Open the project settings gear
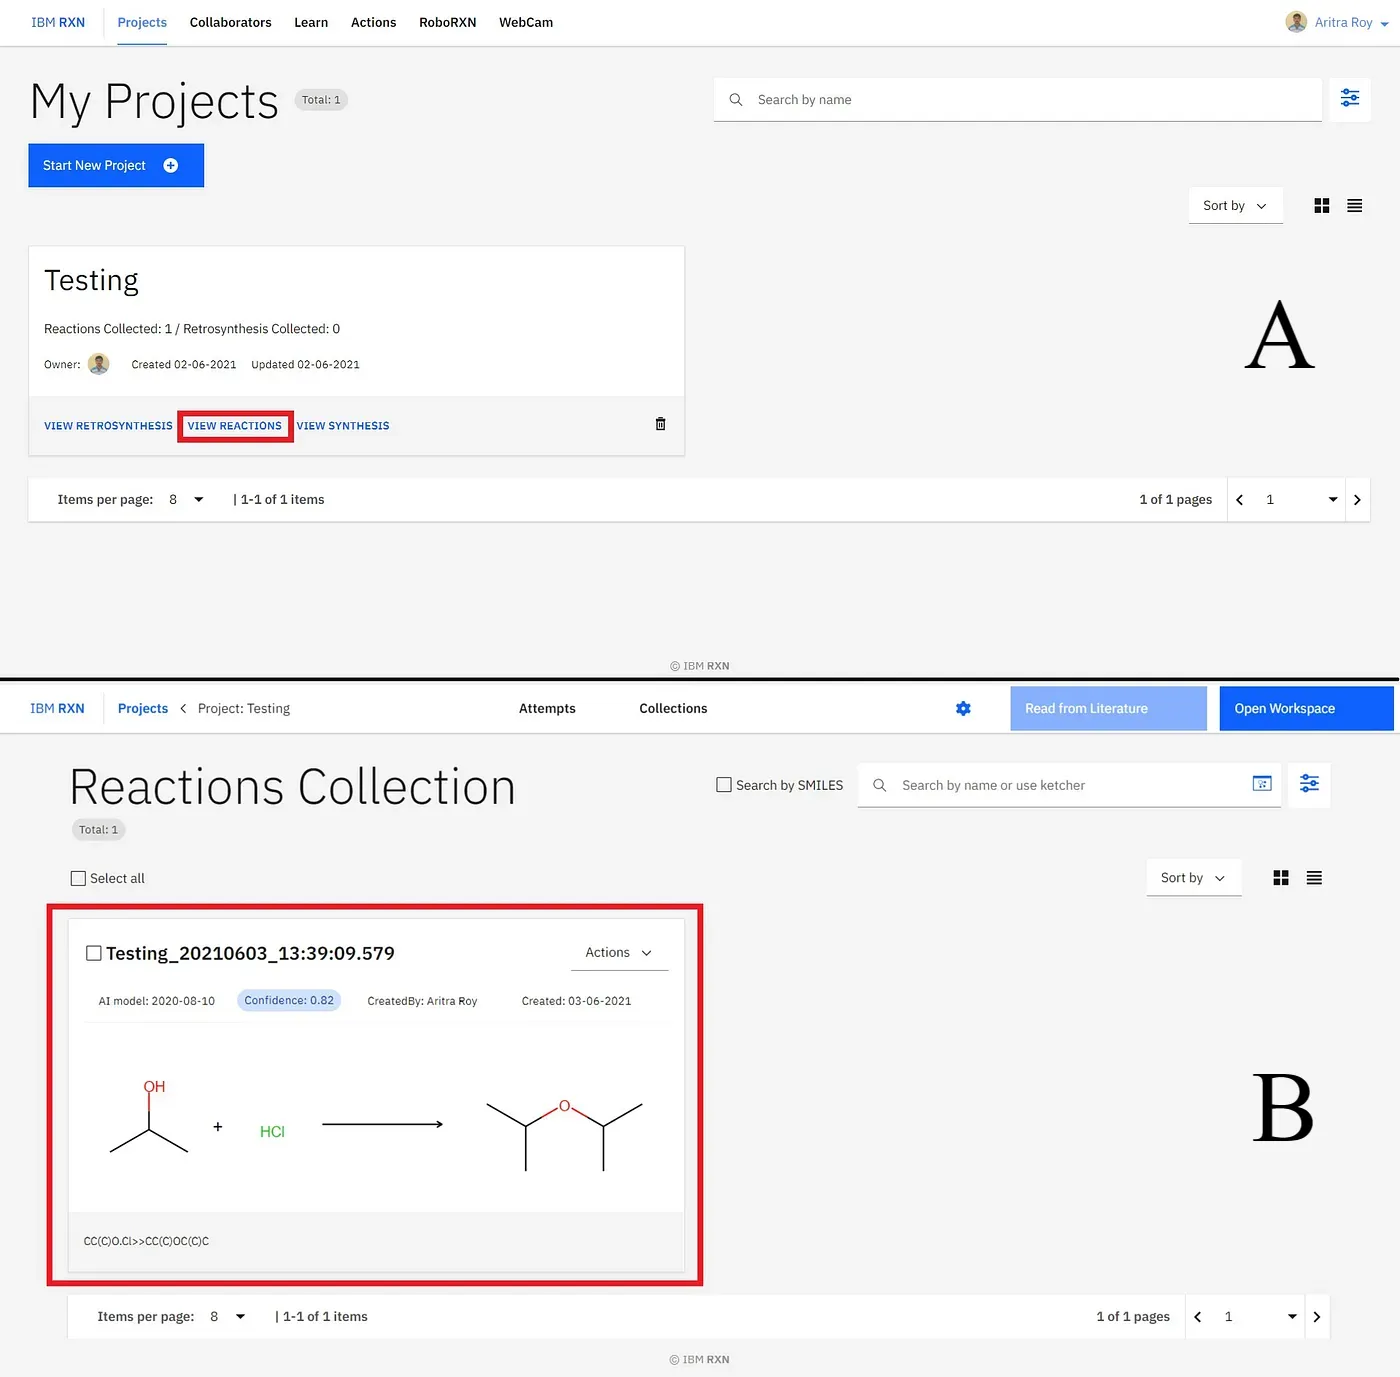Viewport: 1400px width, 1377px height. 963,708
